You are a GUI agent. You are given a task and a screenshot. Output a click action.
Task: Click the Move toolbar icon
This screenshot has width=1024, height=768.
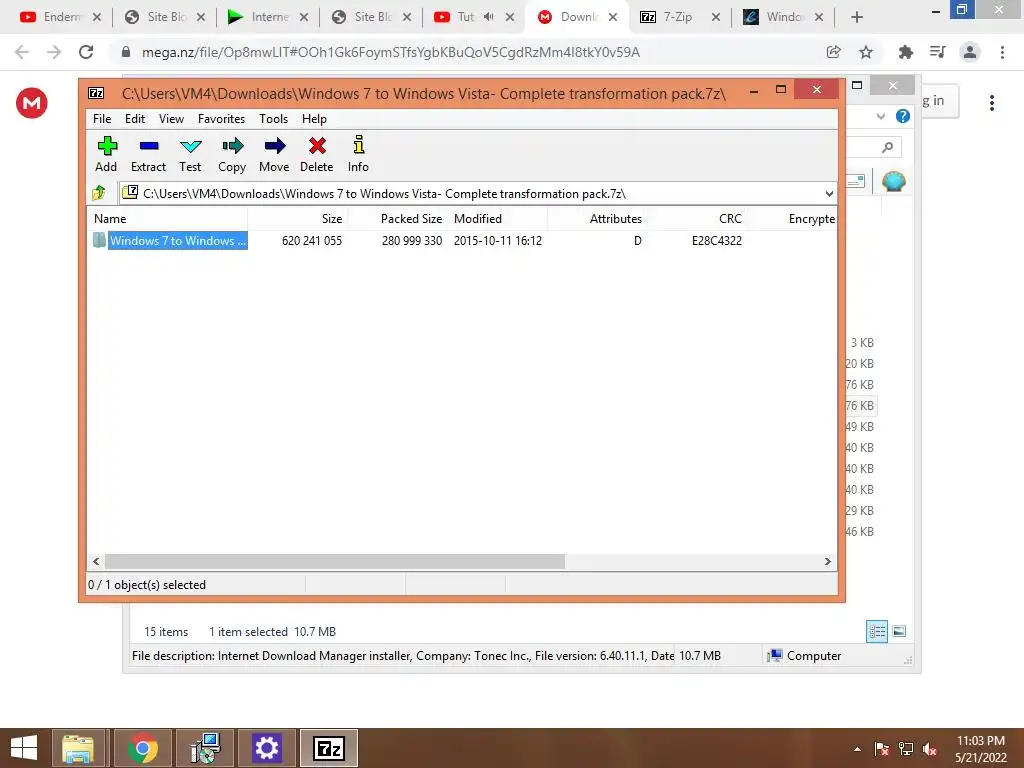coord(274,154)
